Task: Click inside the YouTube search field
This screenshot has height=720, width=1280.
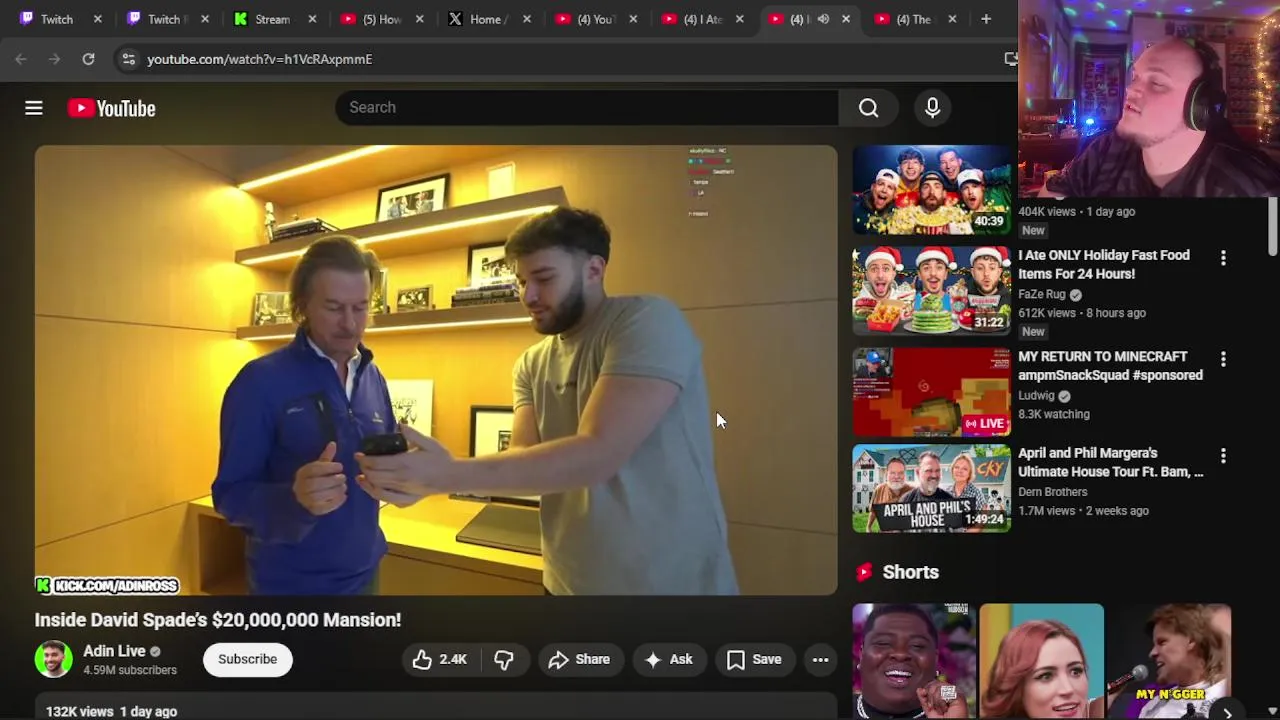Action: [x=587, y=107]
